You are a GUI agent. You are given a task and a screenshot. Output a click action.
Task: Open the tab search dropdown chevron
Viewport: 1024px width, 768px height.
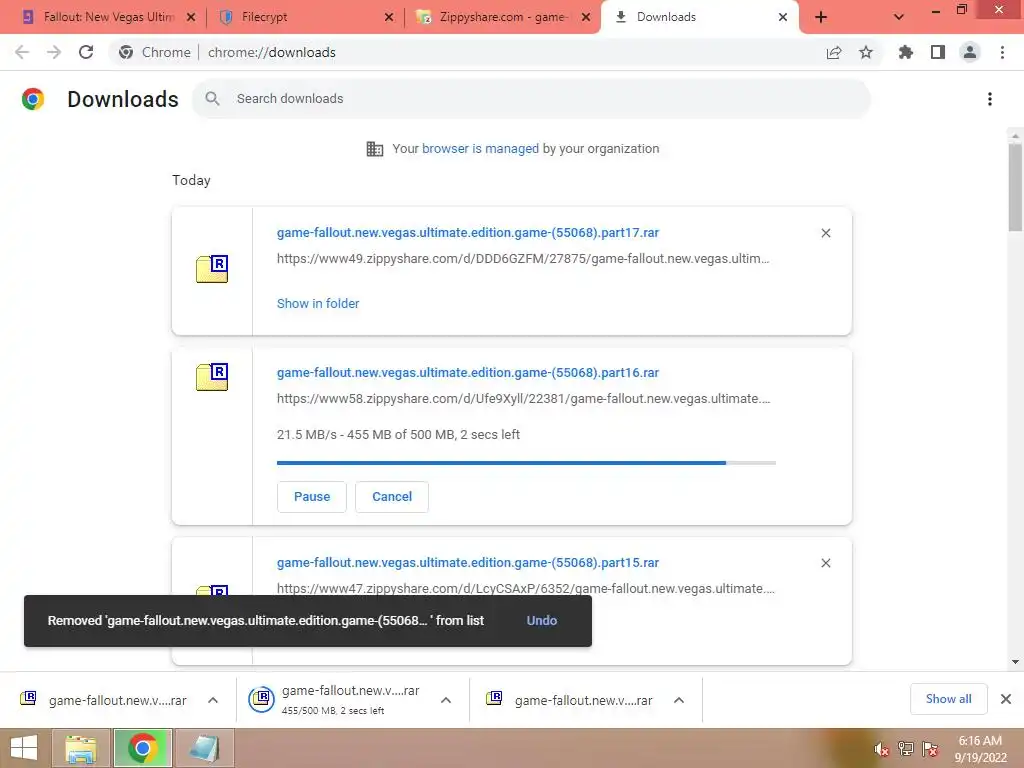point(899,18)
